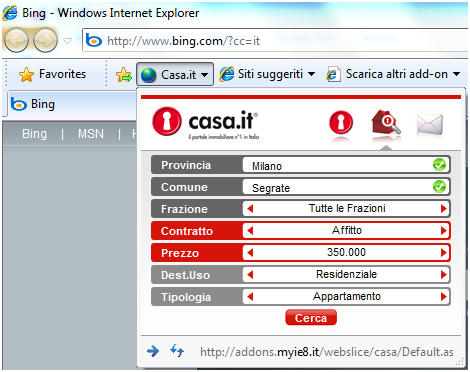Click the envelope mail icon
The image size is (470, 372).
pos(430,124)
